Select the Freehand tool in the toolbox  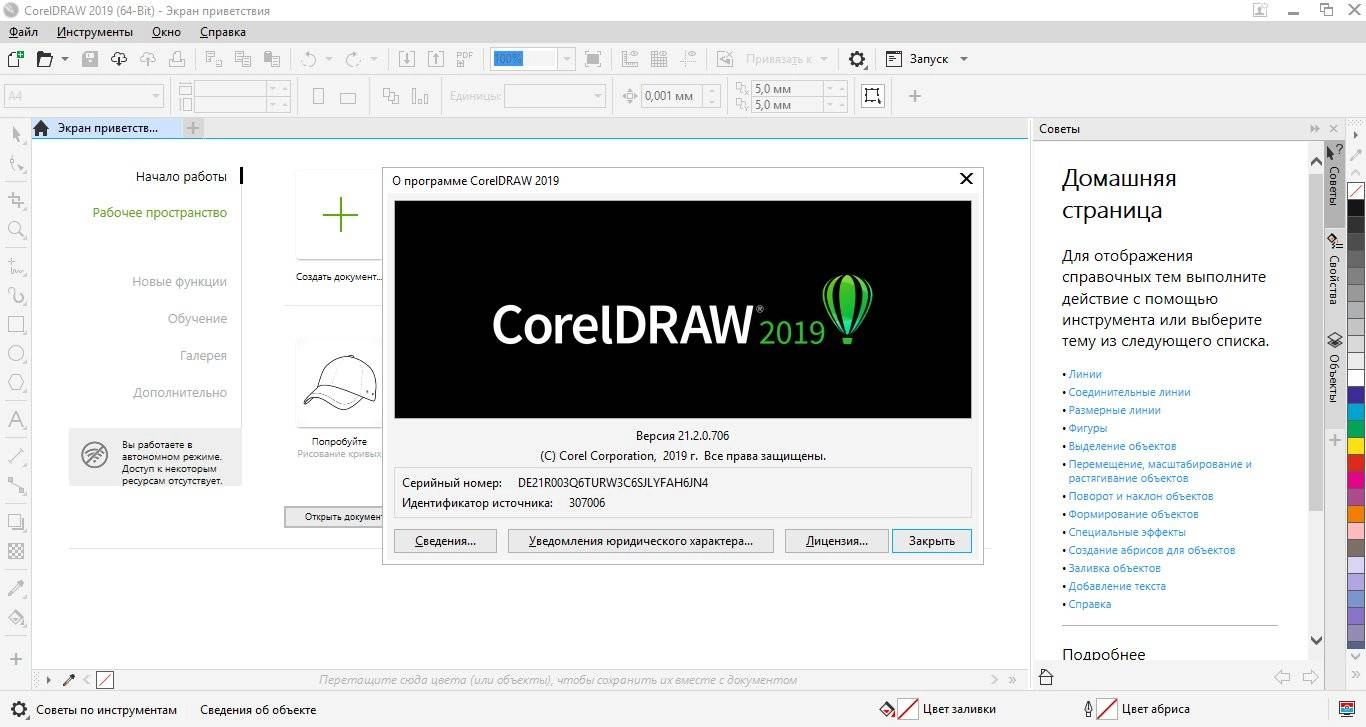[16, 266]
